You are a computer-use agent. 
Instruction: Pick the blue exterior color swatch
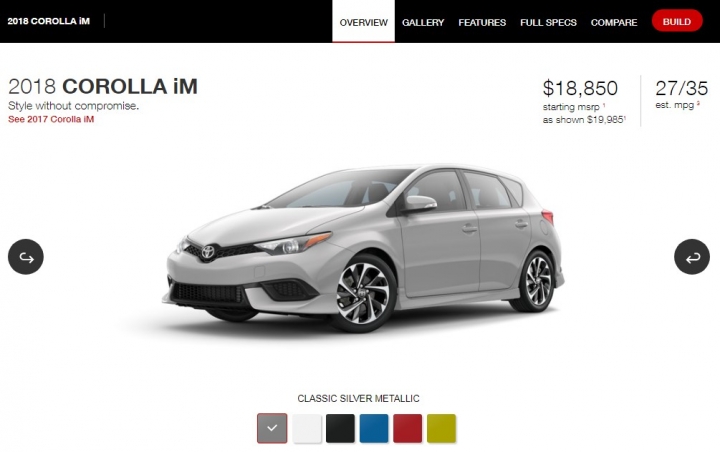374,428
